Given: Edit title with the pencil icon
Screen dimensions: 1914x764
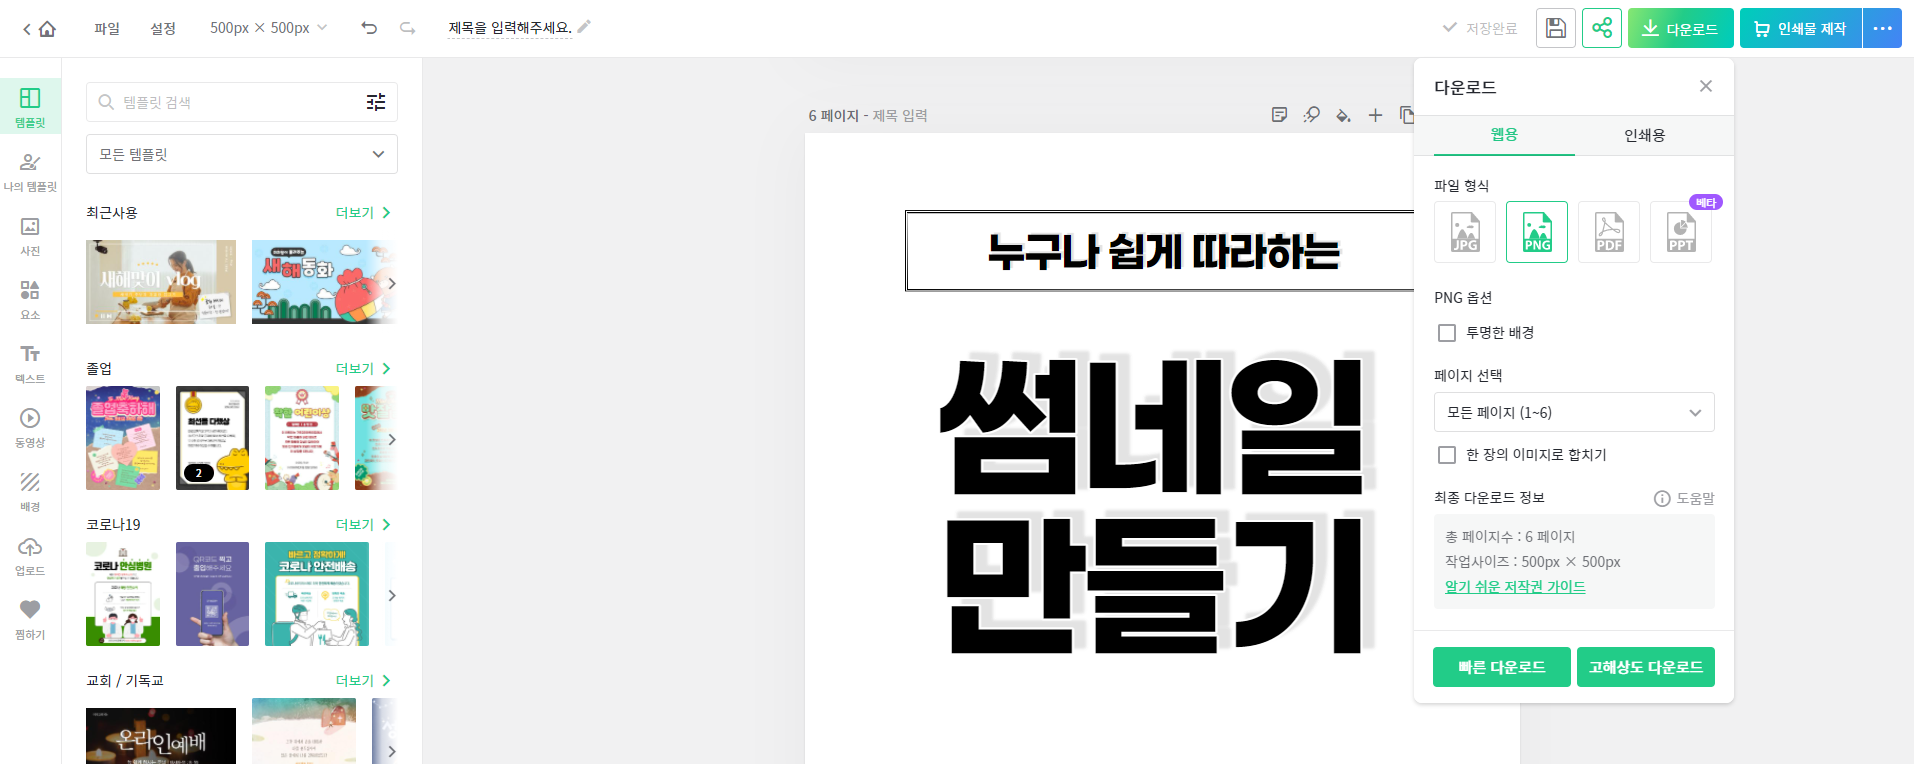Looking at the screenshot, I should pos(584,27).
